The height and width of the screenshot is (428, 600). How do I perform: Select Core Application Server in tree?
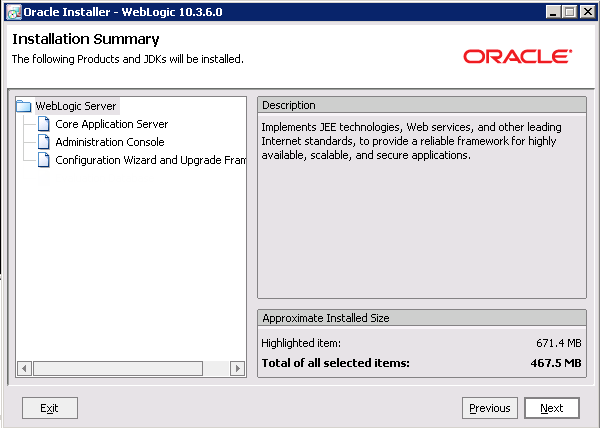[x=112, y=124]
